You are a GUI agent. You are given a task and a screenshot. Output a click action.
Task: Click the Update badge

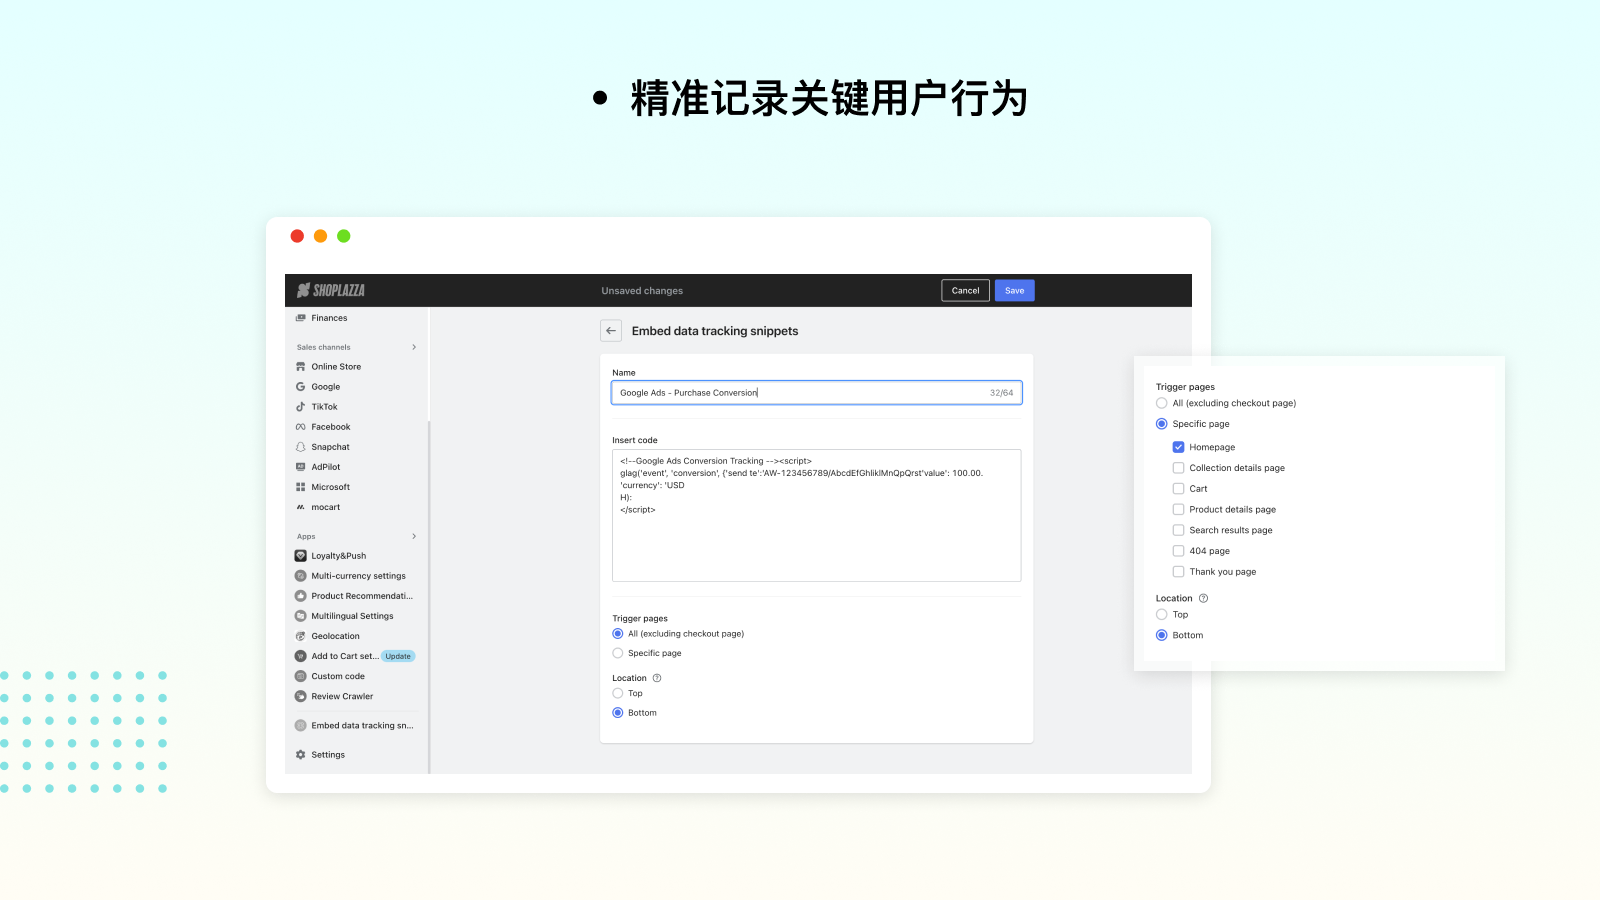coord(398,656)
